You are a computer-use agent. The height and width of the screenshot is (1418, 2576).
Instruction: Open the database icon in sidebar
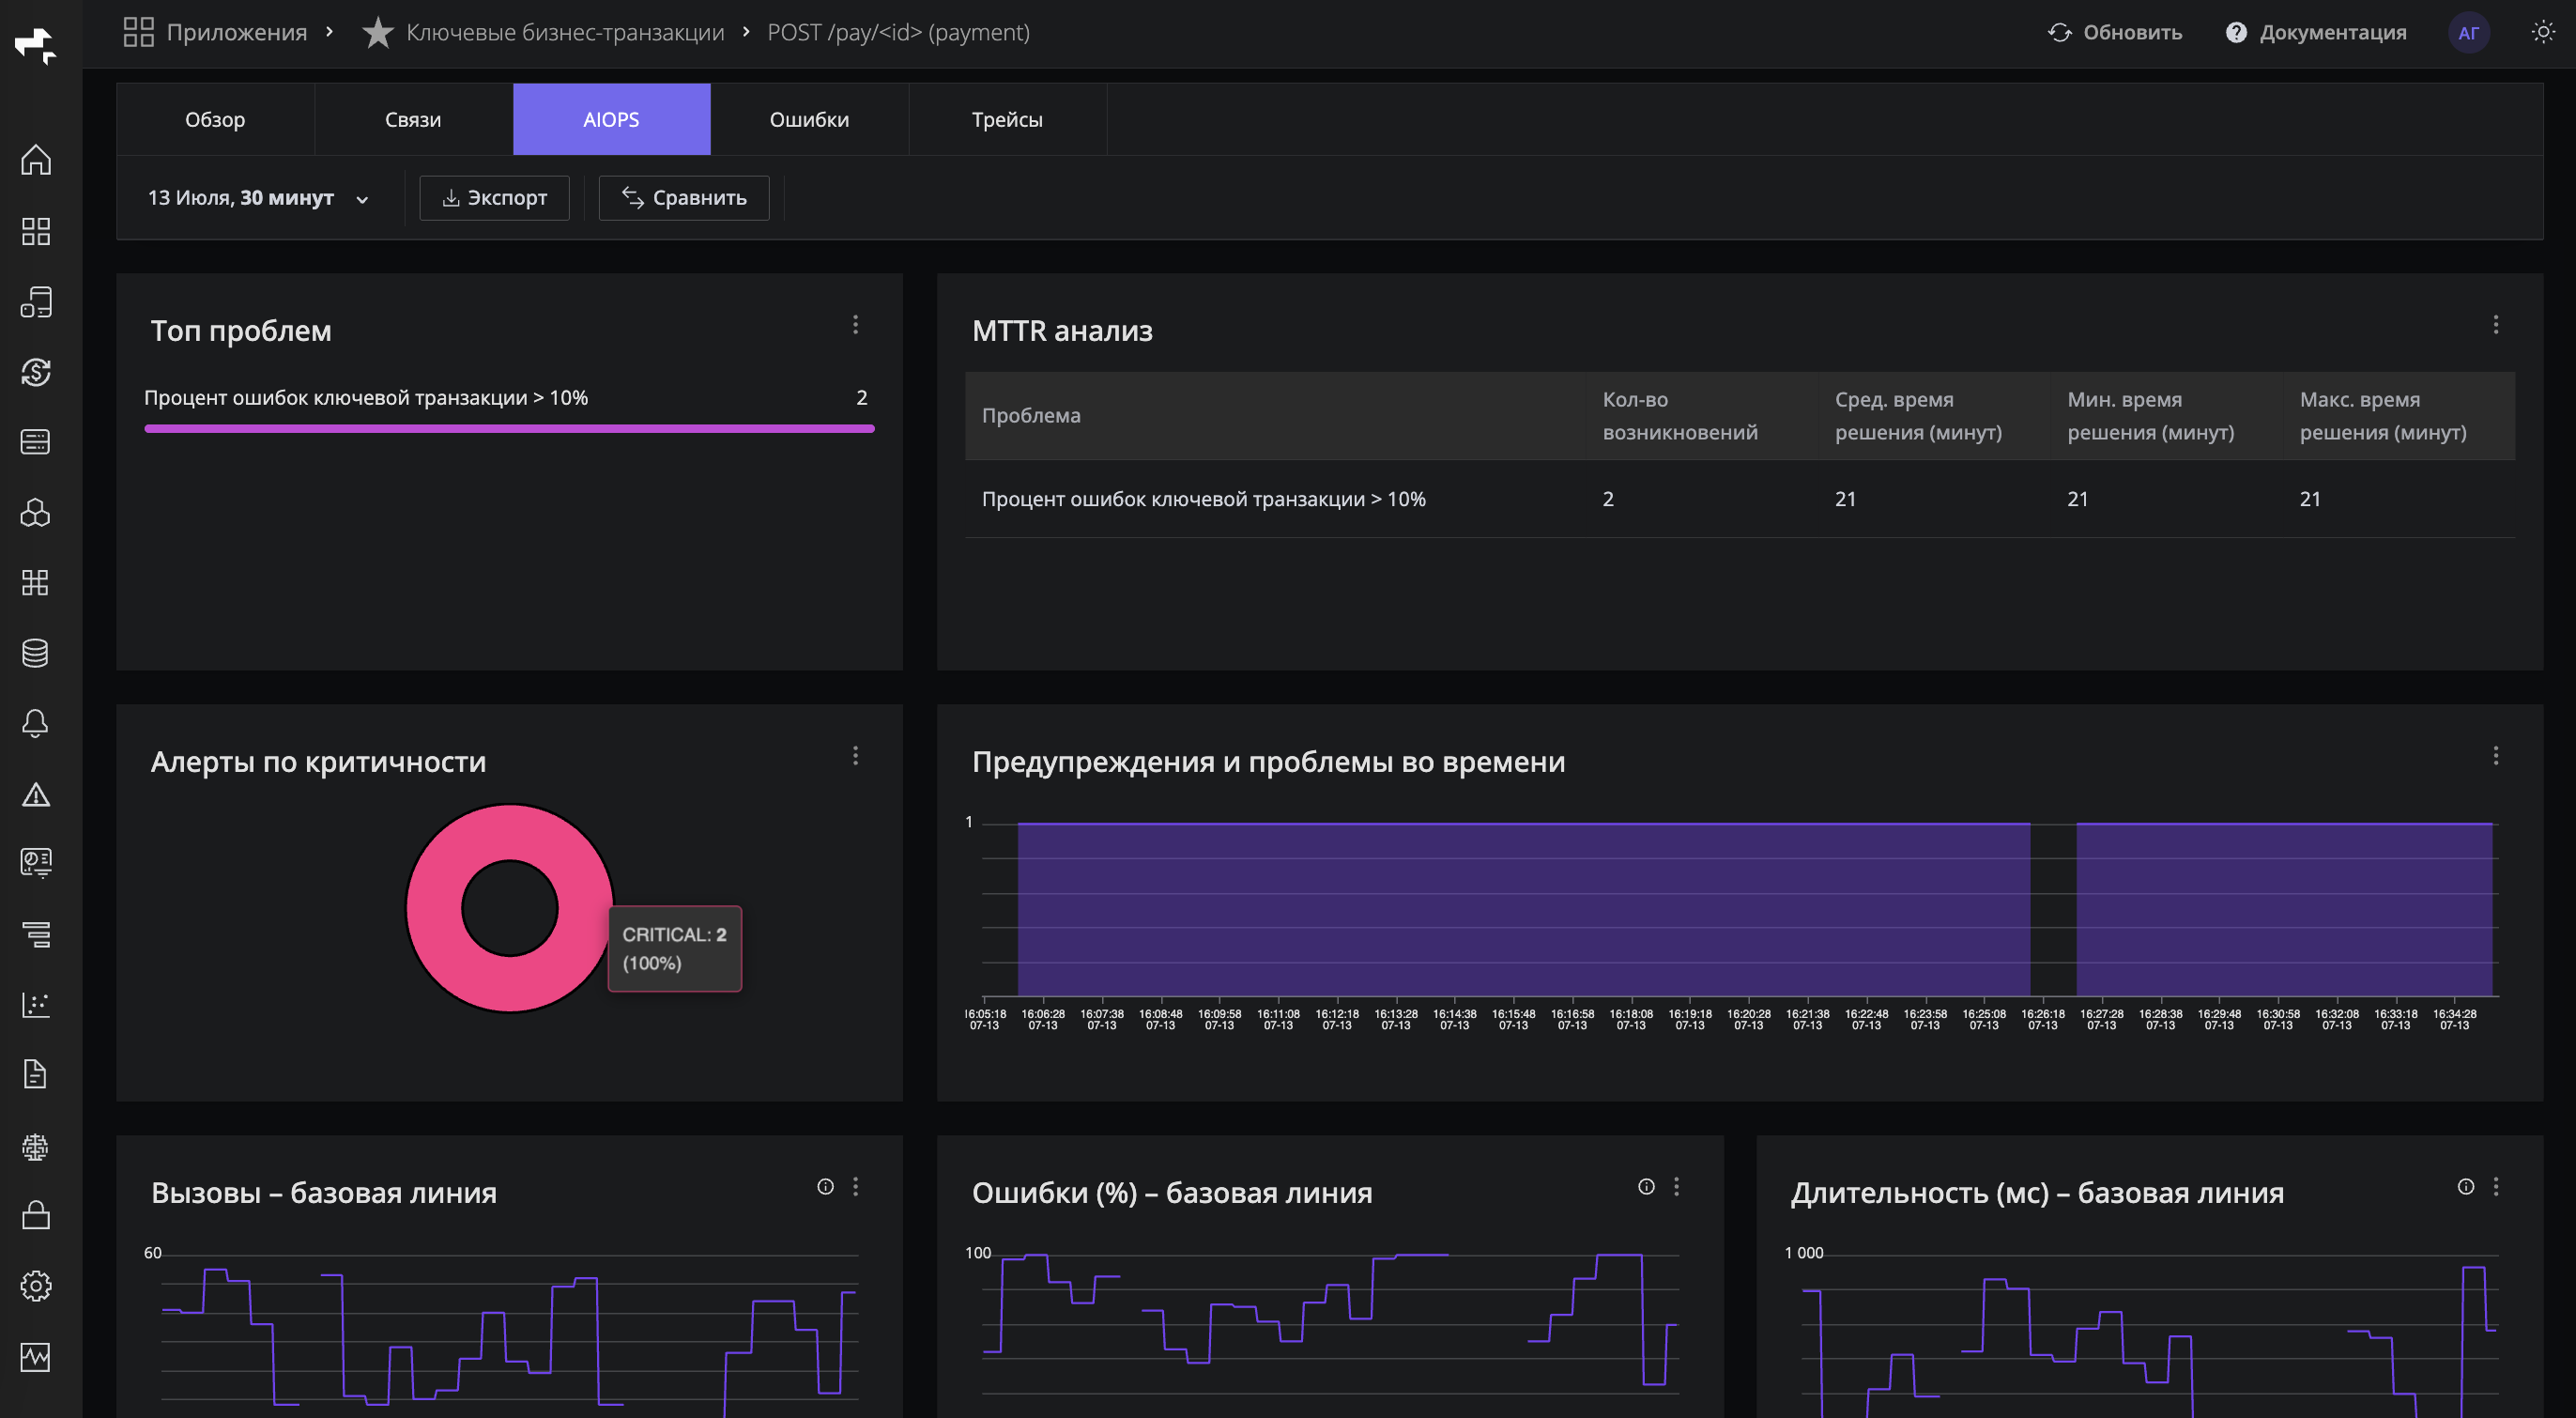pos(36,653)
